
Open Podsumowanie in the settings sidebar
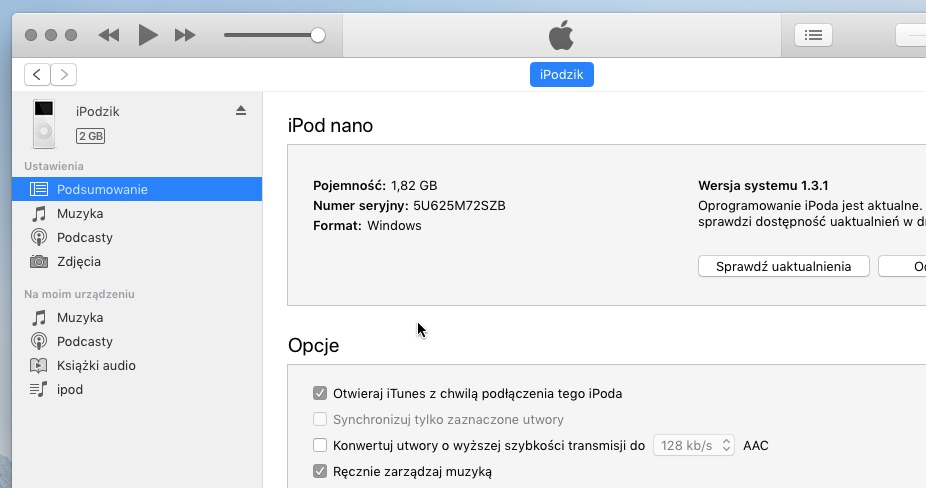(137, 189)
